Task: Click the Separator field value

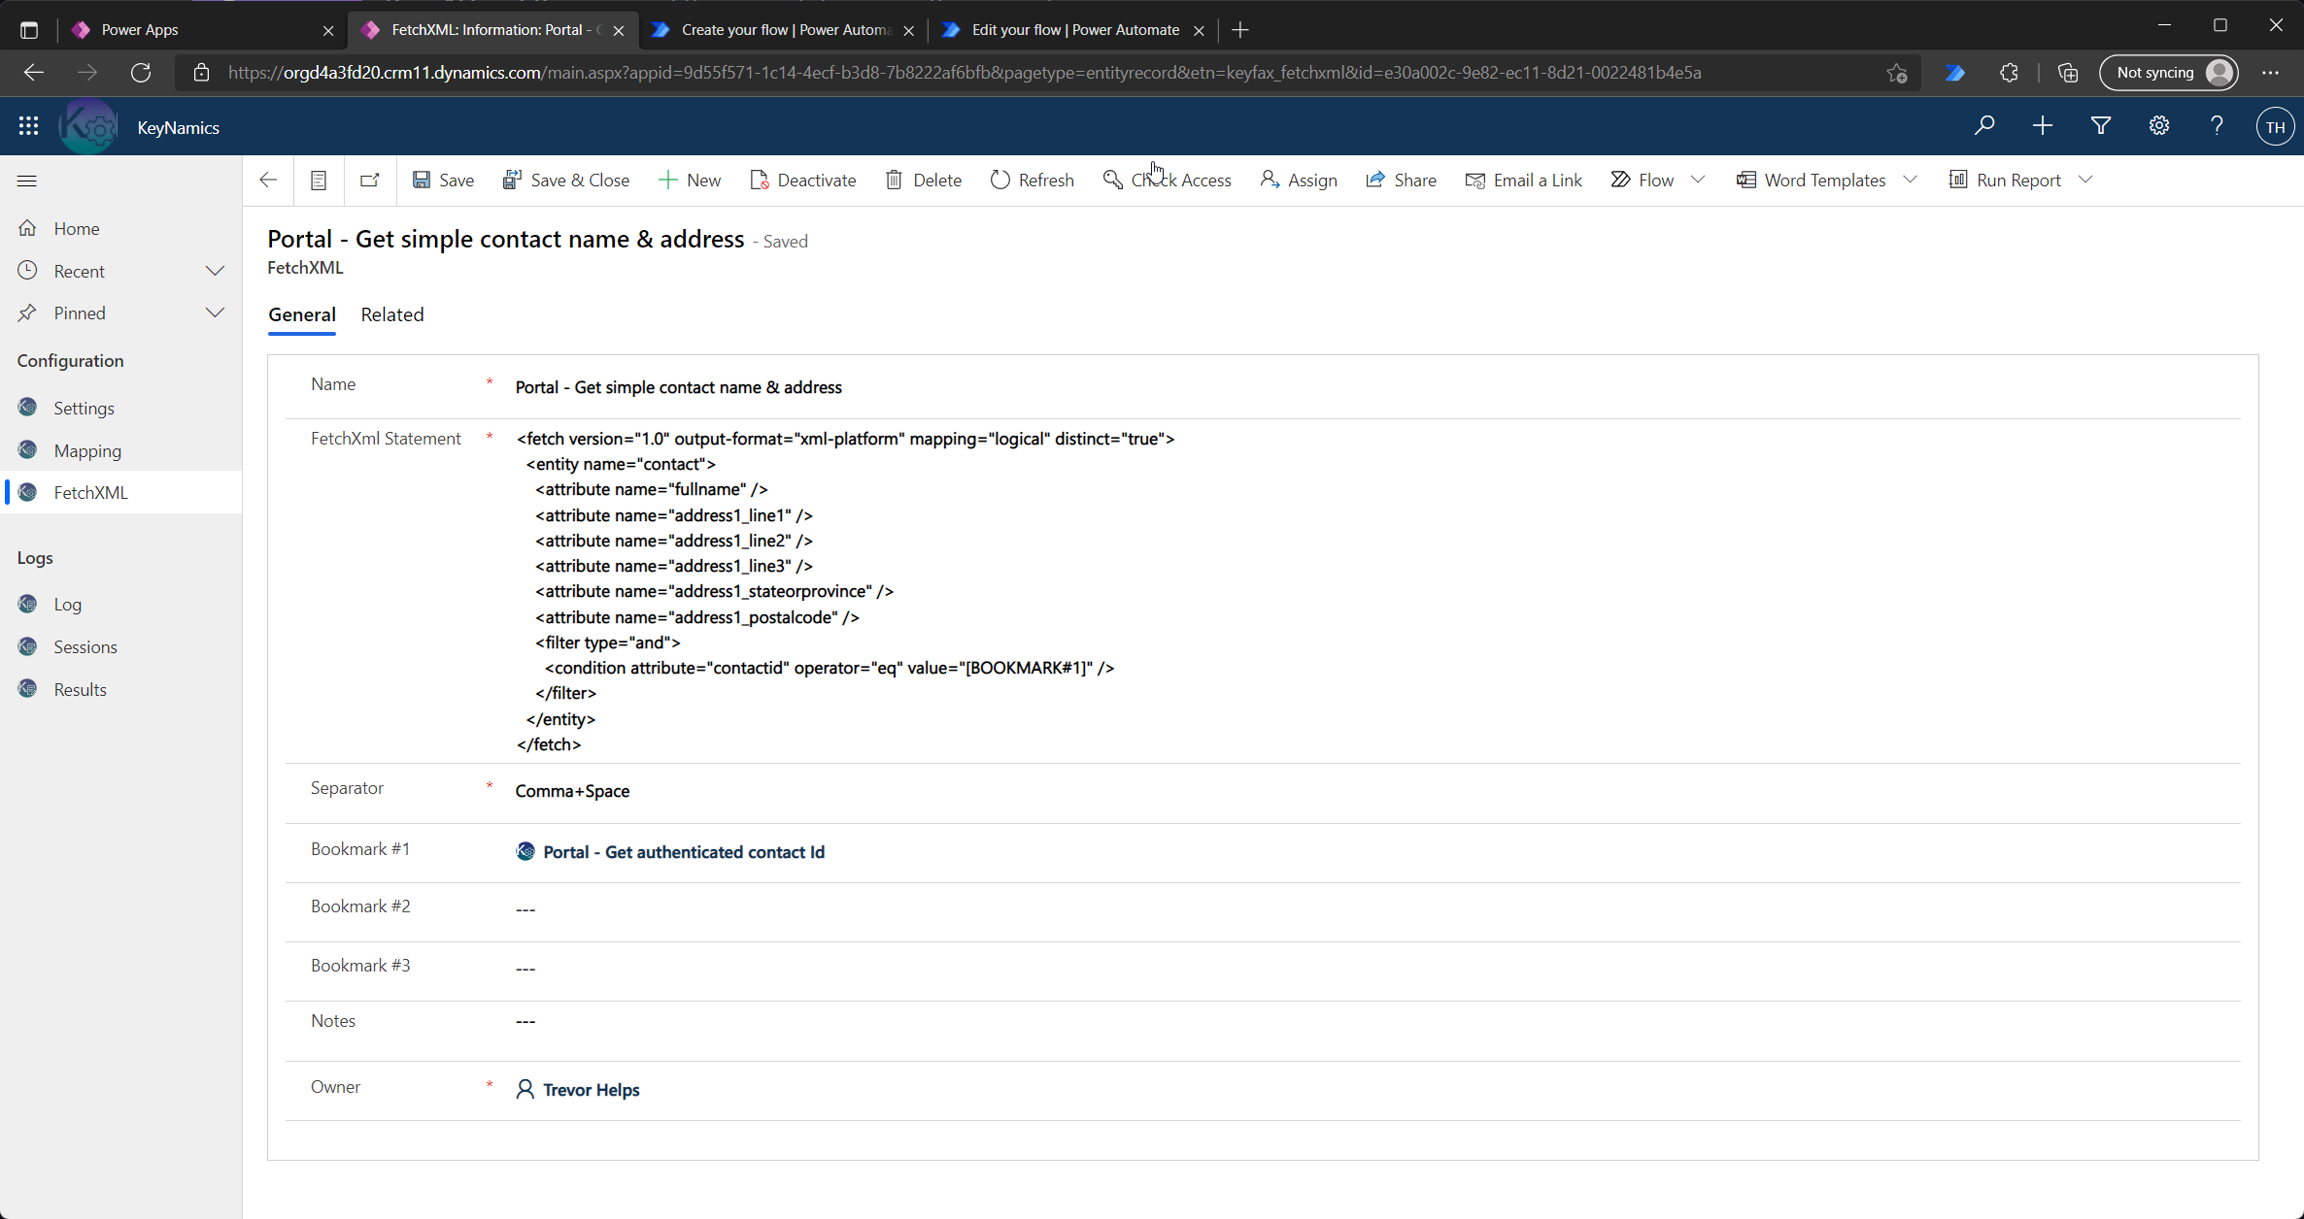Action: tap(572, 791)
